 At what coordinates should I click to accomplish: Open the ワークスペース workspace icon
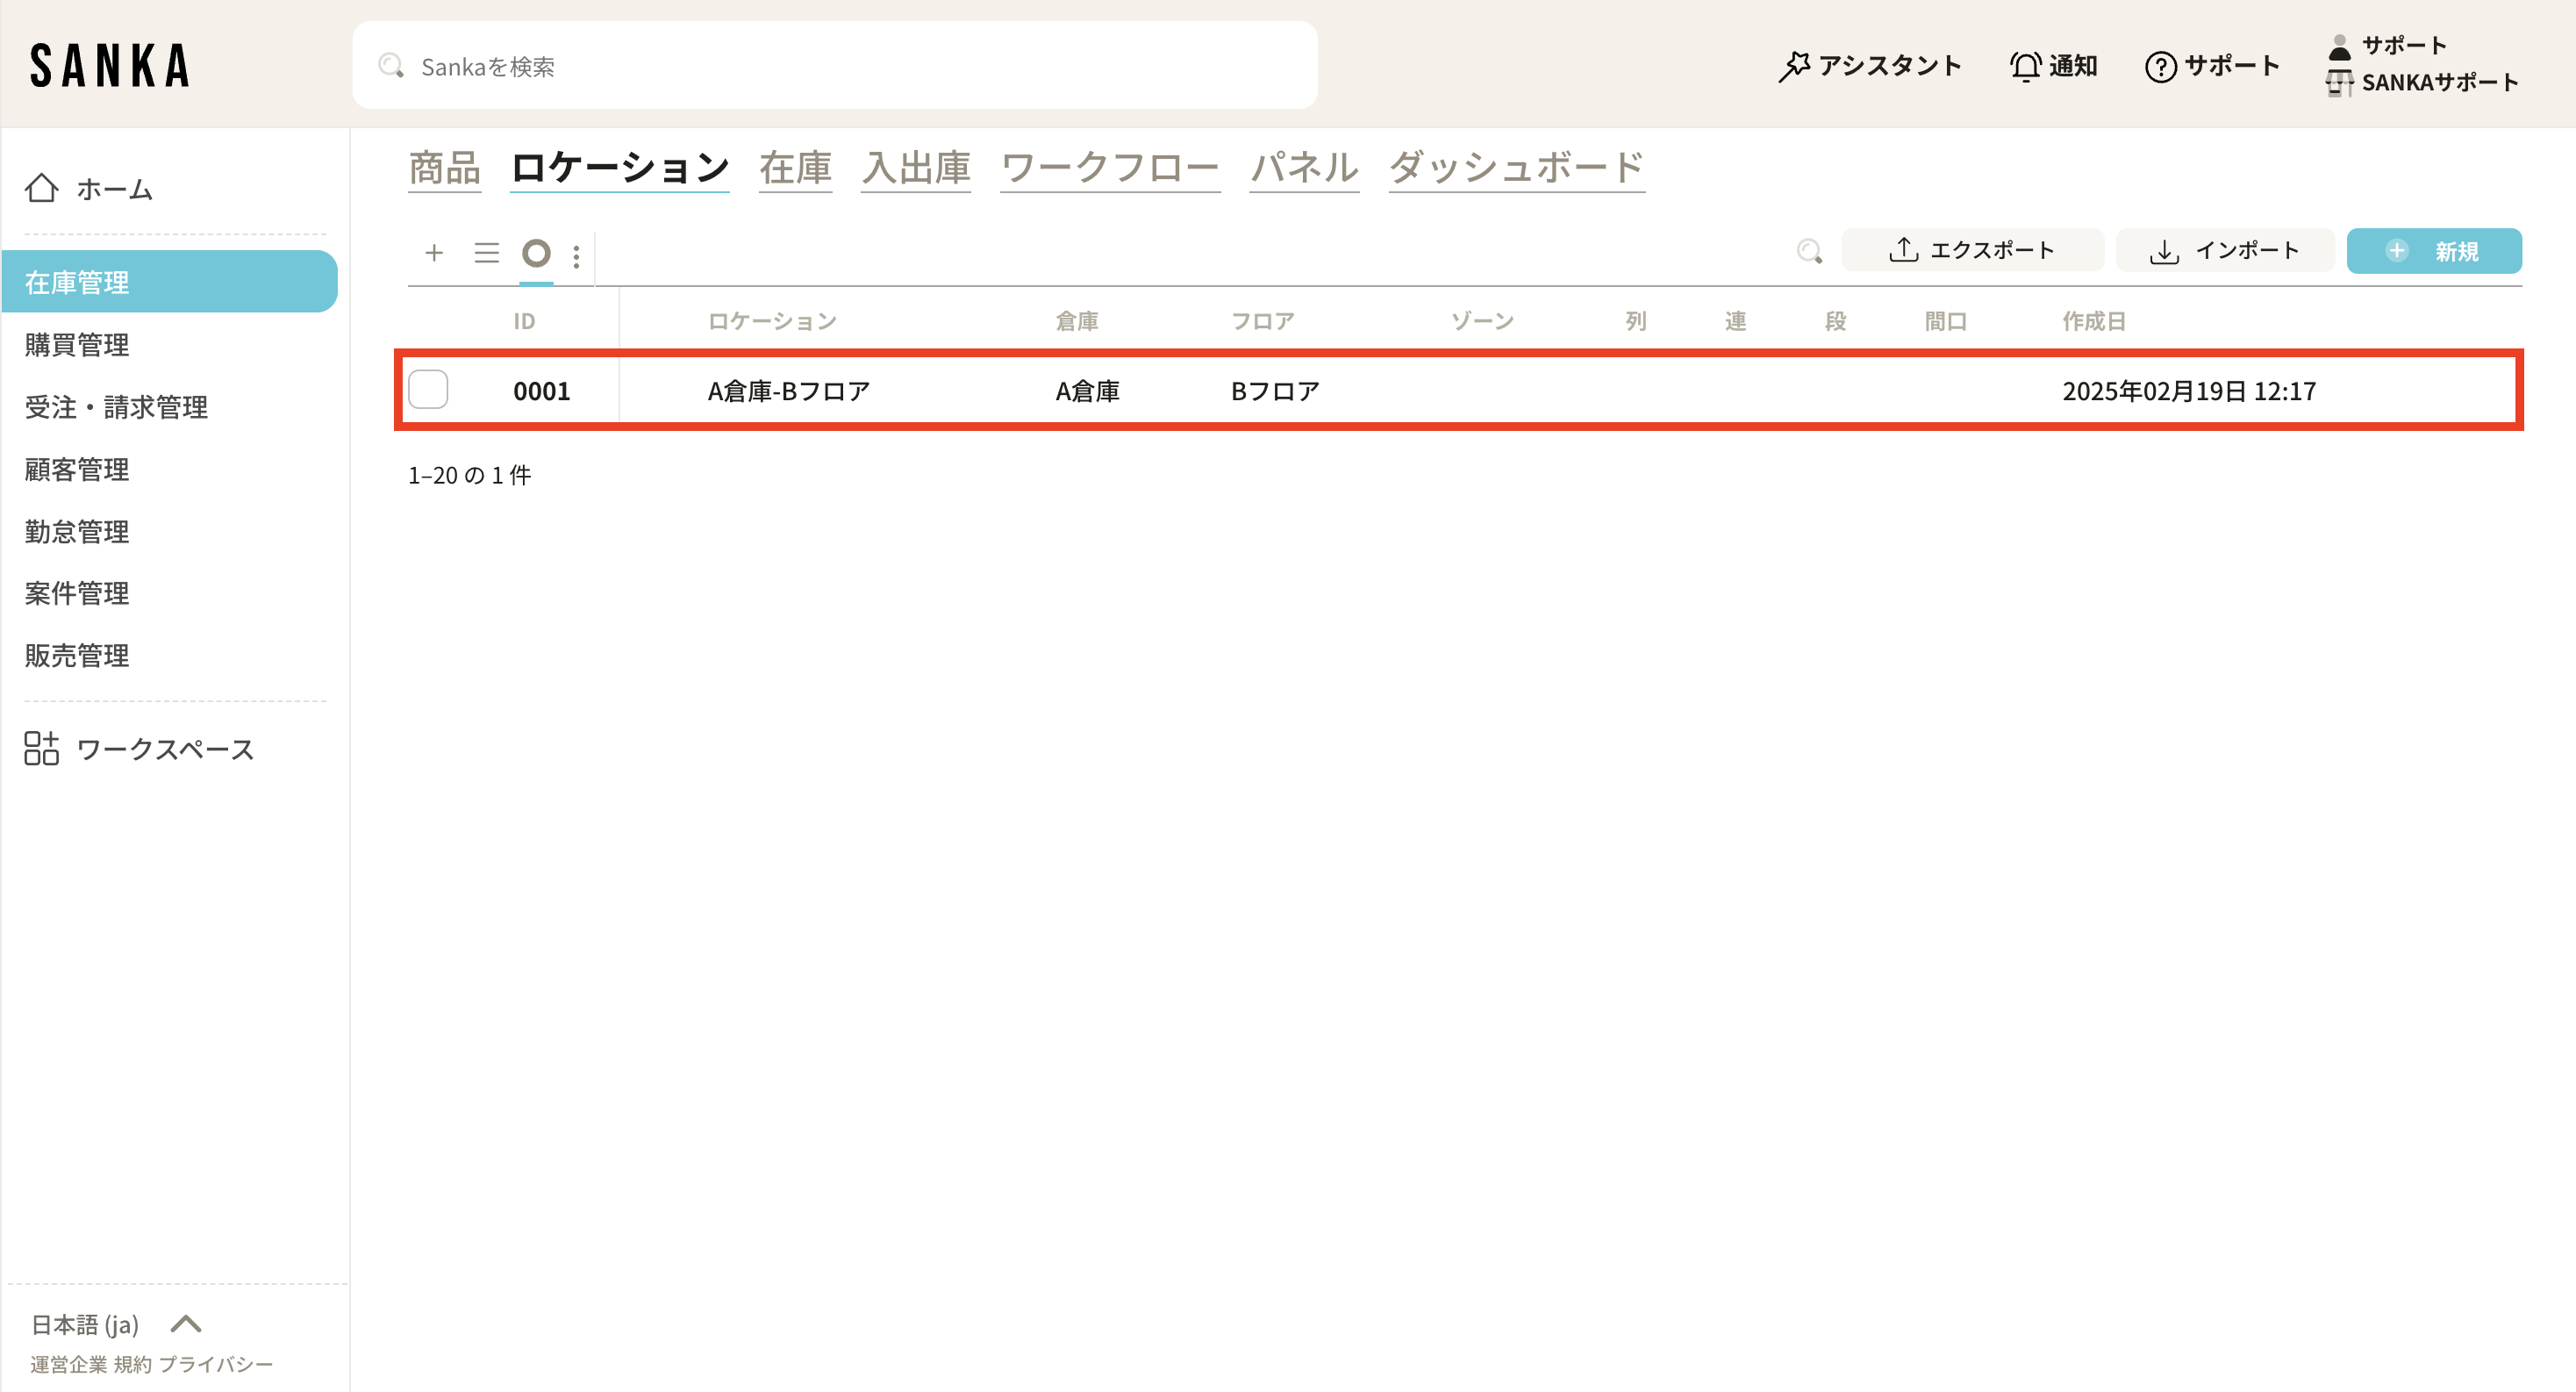coord(42,748)
